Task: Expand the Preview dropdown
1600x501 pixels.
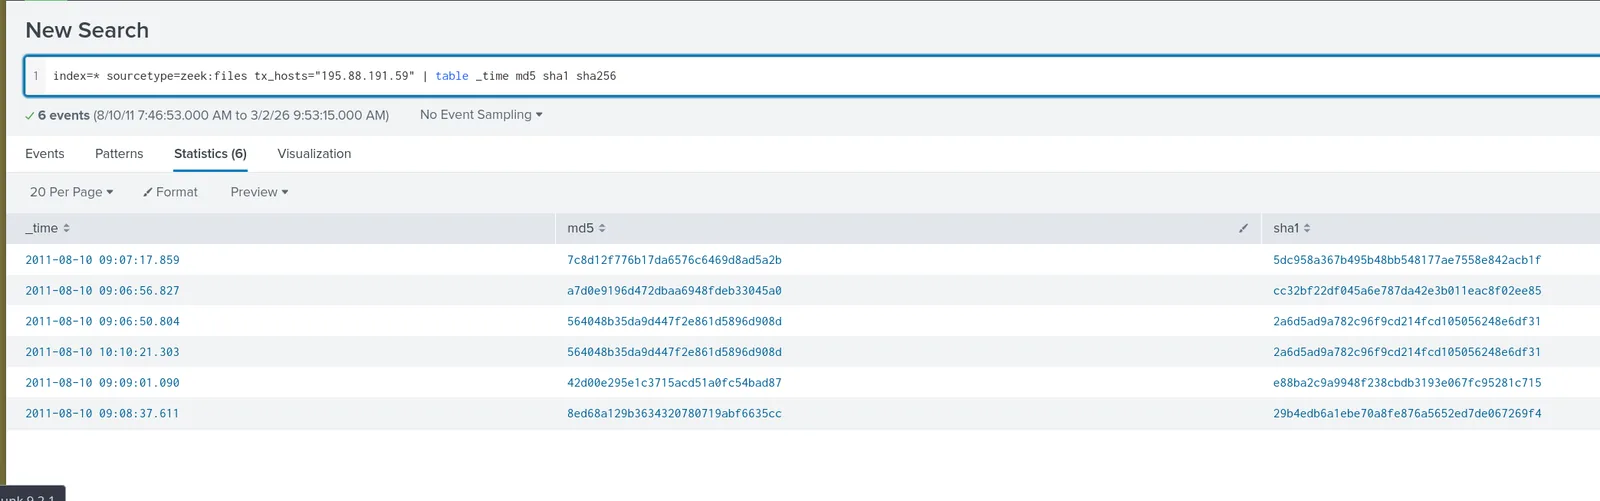Action: [x=259, y=192]
